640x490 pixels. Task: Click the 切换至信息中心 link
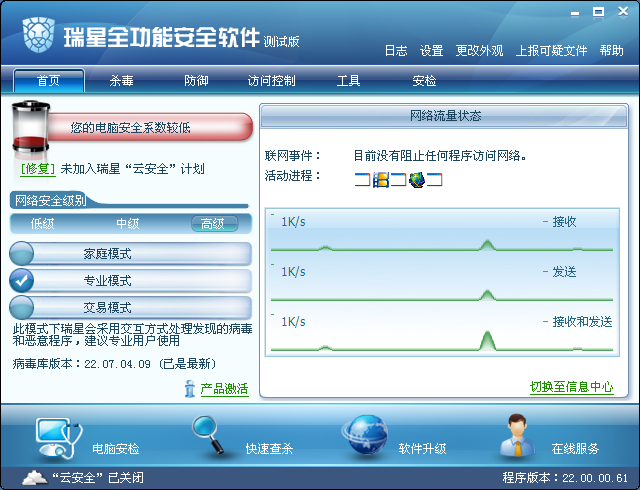(x=571, y=387)
